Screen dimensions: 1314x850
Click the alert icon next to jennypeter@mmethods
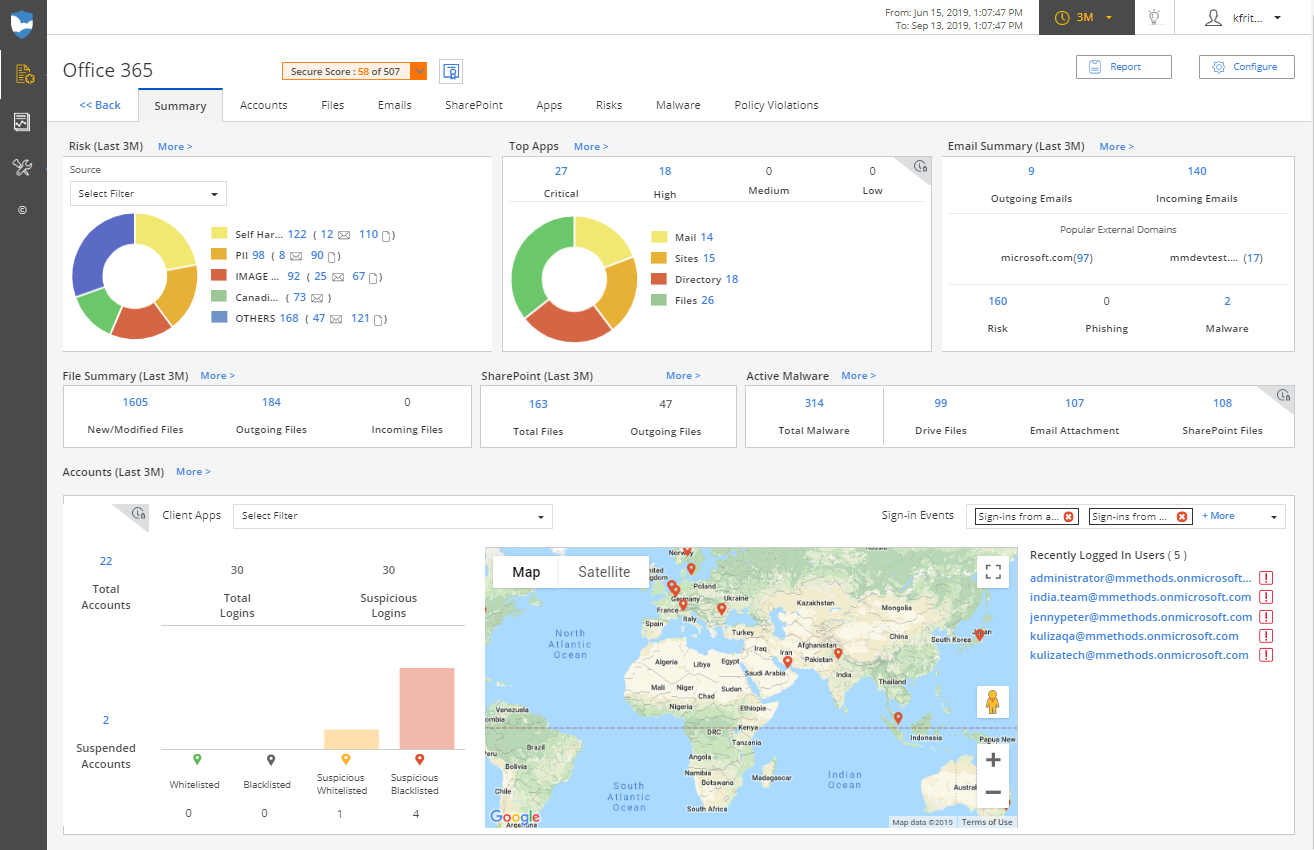tap(1266, 617)
